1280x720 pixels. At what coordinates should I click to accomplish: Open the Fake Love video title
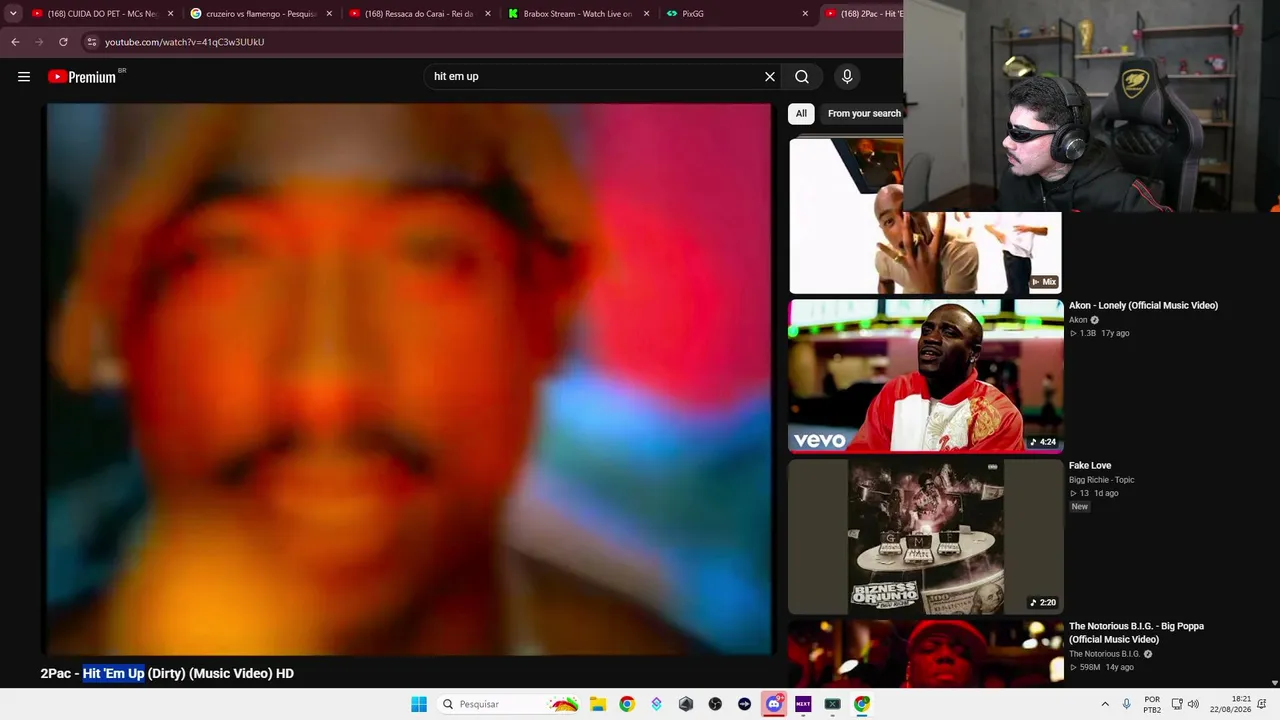click(1090, 466)
